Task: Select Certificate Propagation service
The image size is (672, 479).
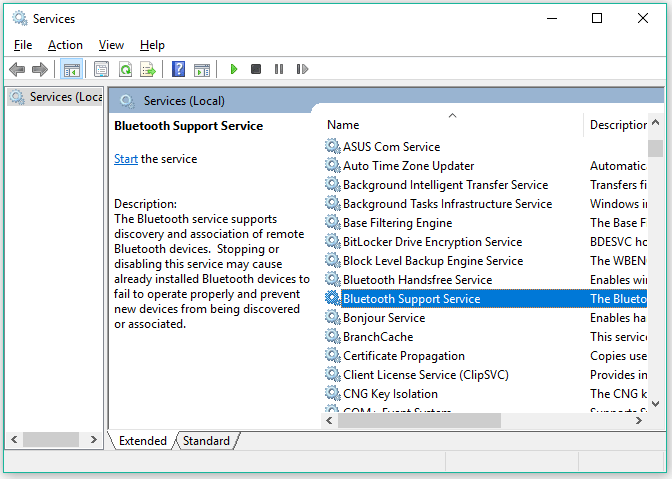Action: coord(485,356)
